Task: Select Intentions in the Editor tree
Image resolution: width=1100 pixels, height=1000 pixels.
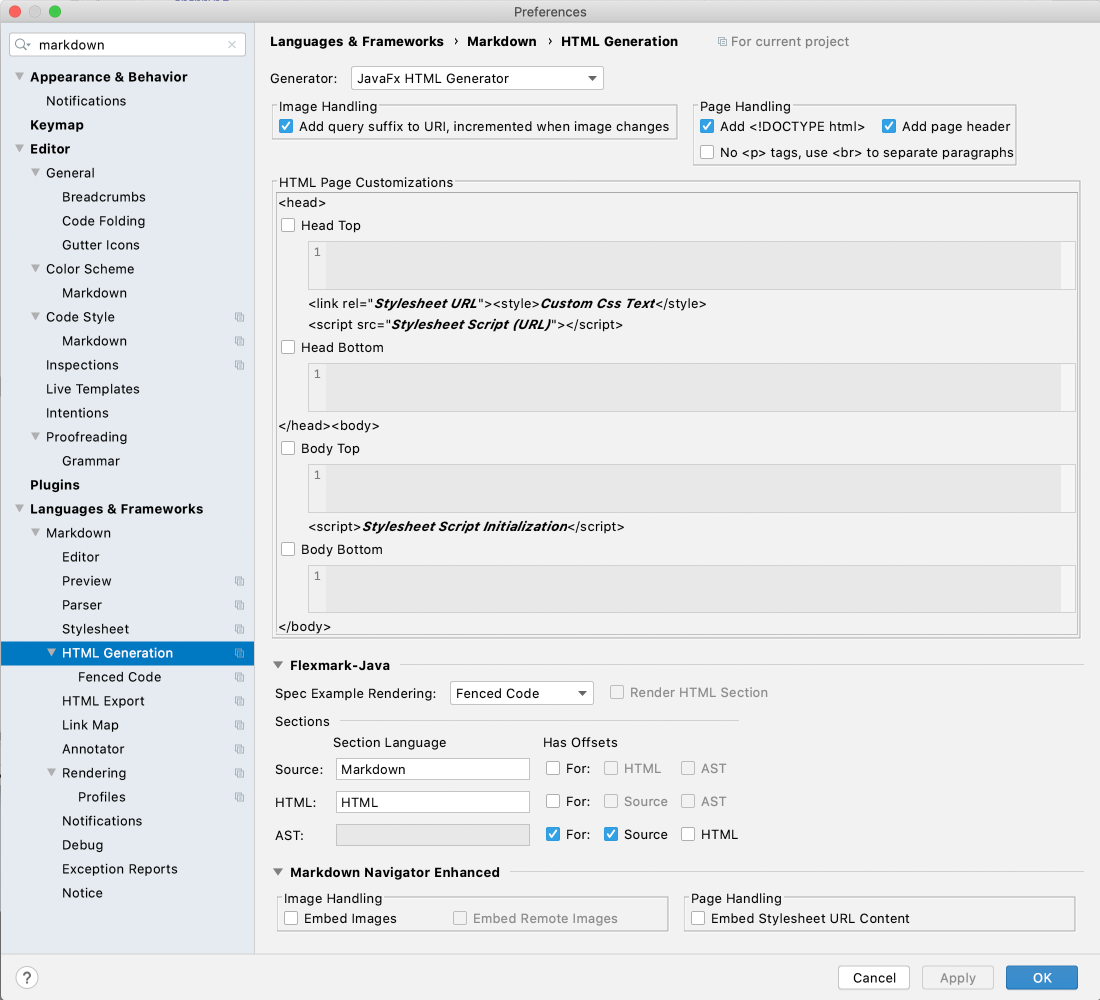Action: pos(77,413)
